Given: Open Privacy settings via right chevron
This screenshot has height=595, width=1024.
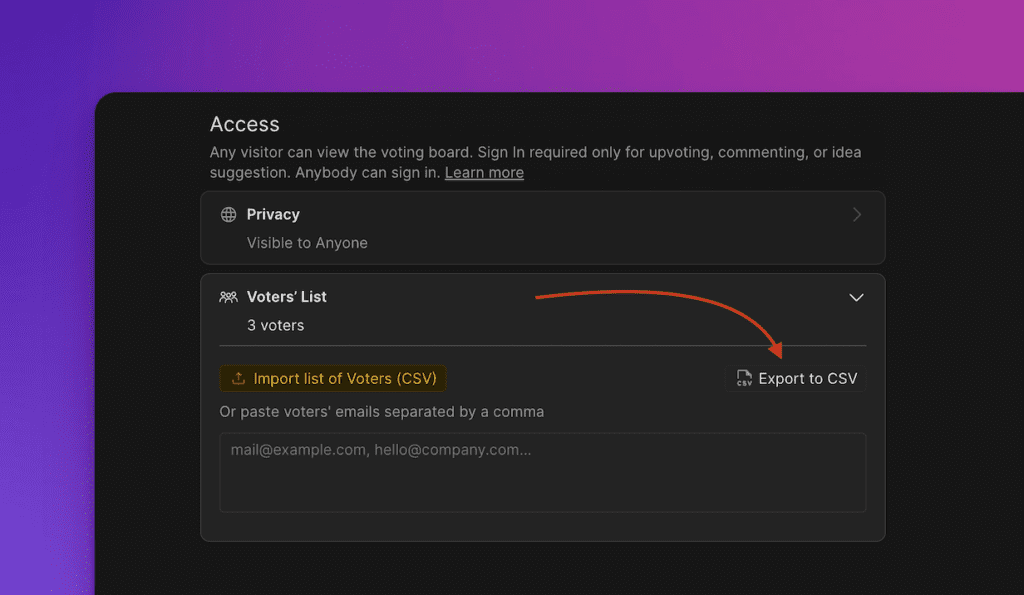Looking at the screenshot, I should coord(856,214).
